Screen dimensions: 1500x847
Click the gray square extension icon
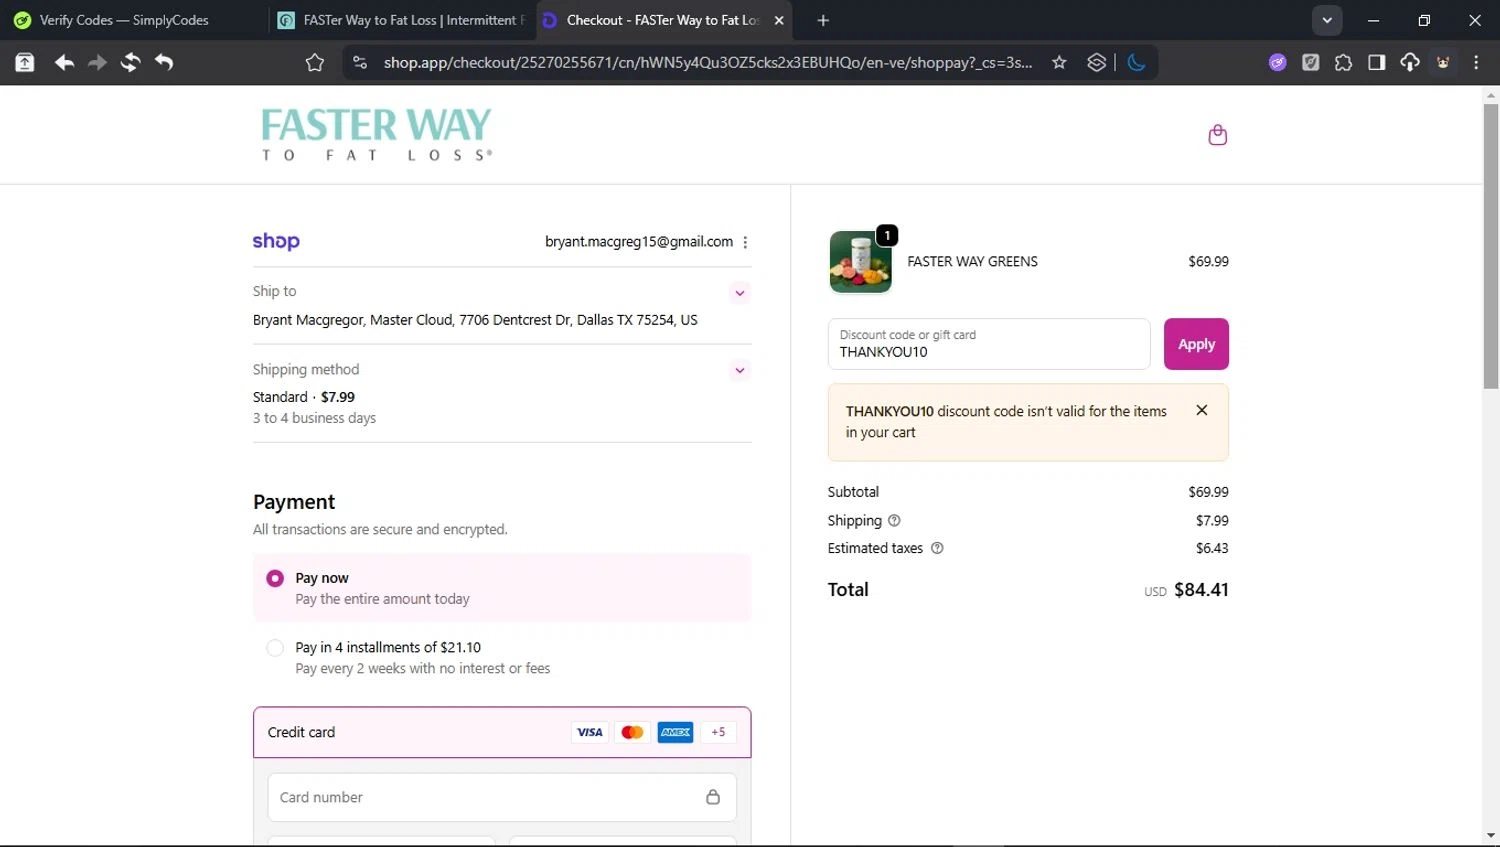coord(1310,63)
